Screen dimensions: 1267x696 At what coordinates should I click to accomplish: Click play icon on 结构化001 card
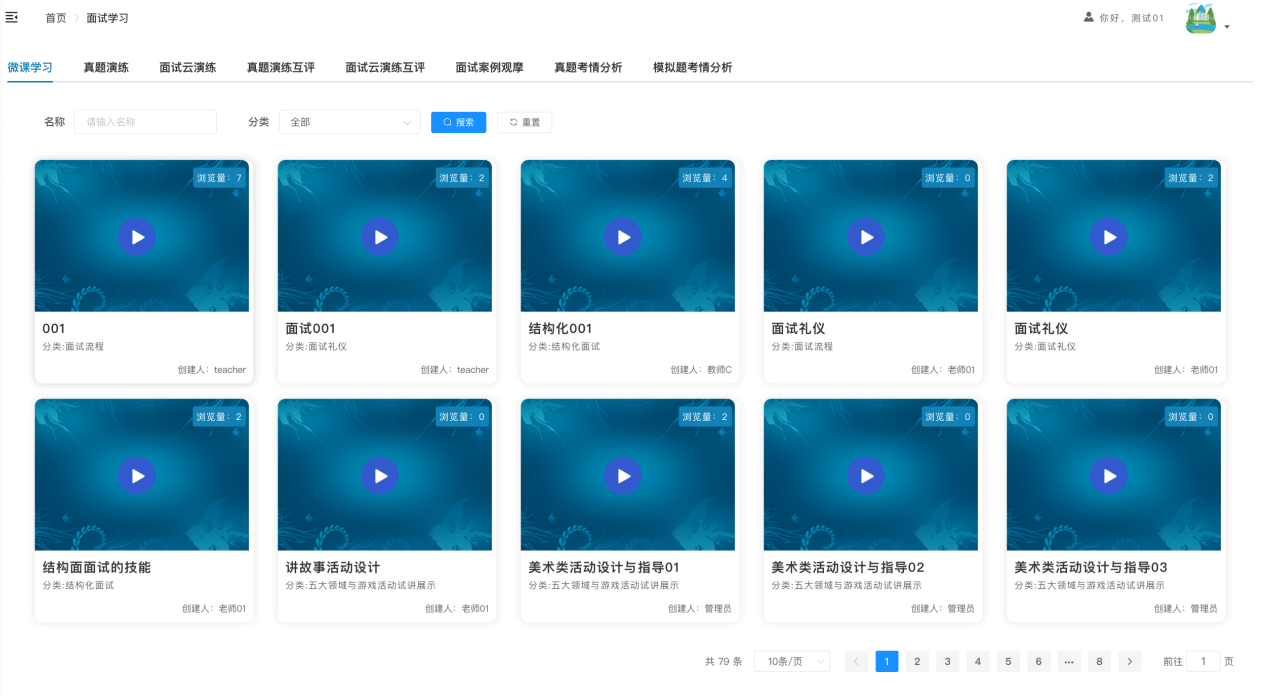click(x=623, y=237)
